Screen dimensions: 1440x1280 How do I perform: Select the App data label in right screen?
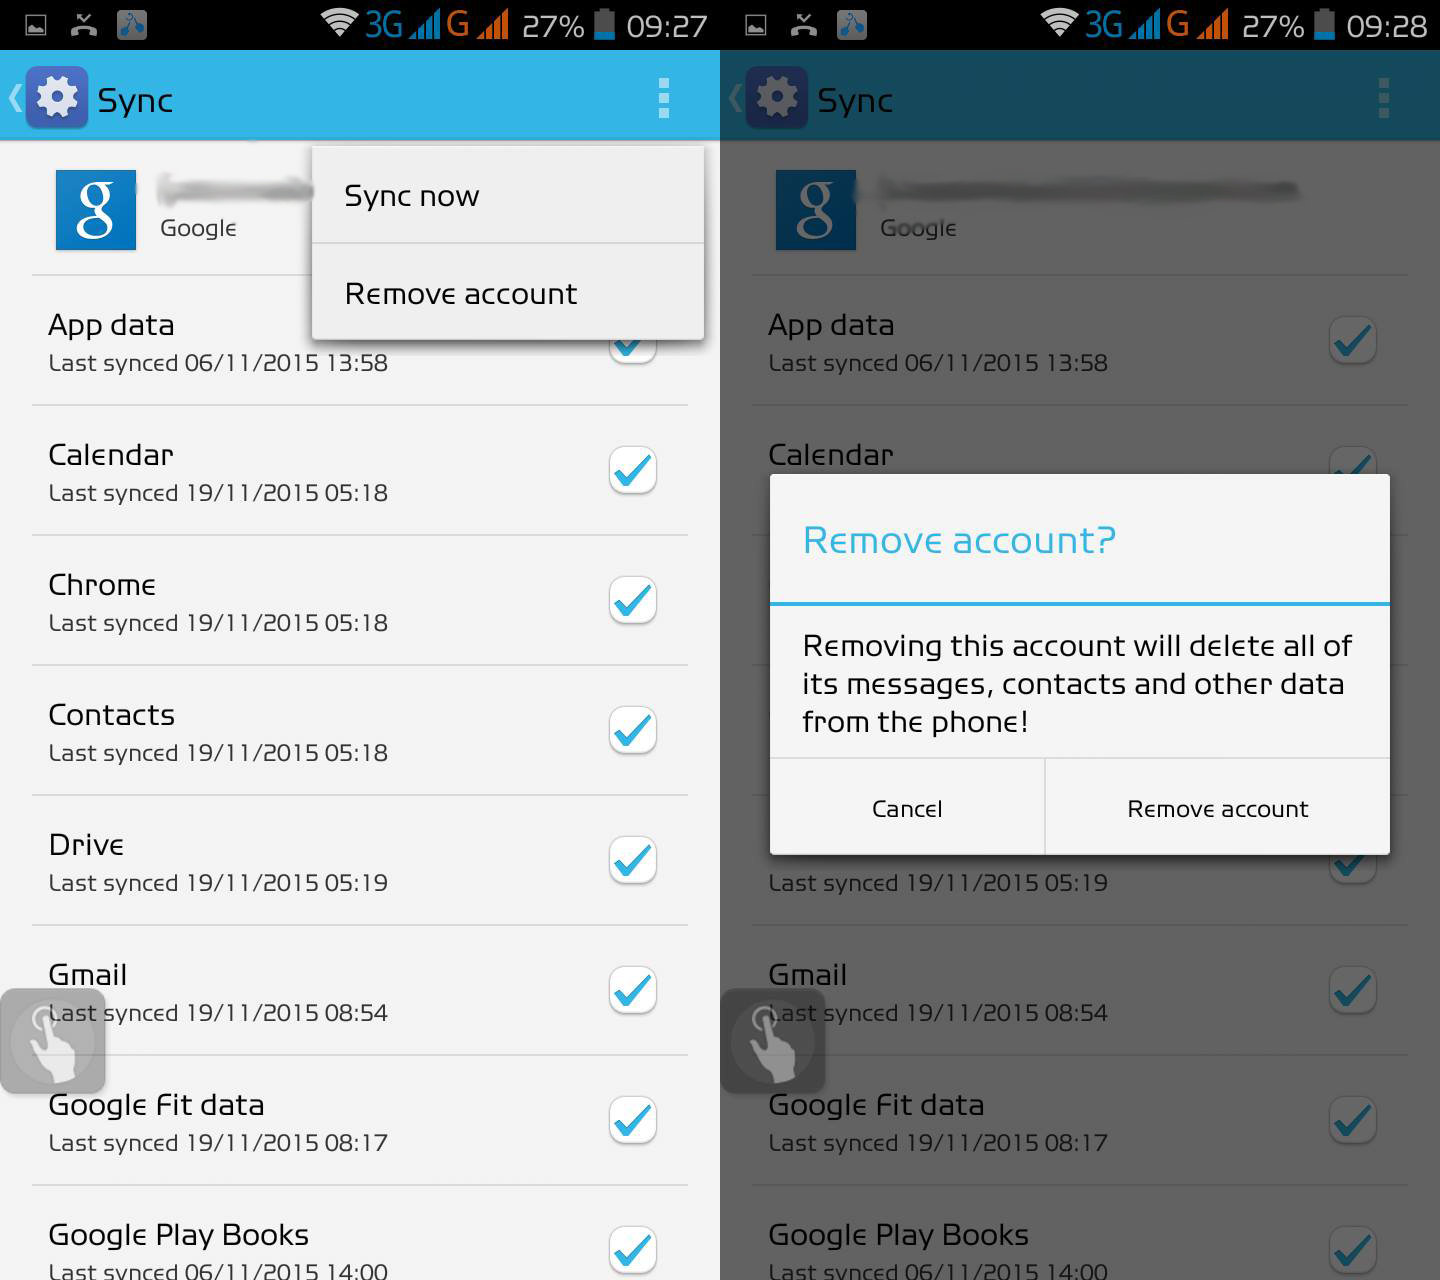pos(831,326)
